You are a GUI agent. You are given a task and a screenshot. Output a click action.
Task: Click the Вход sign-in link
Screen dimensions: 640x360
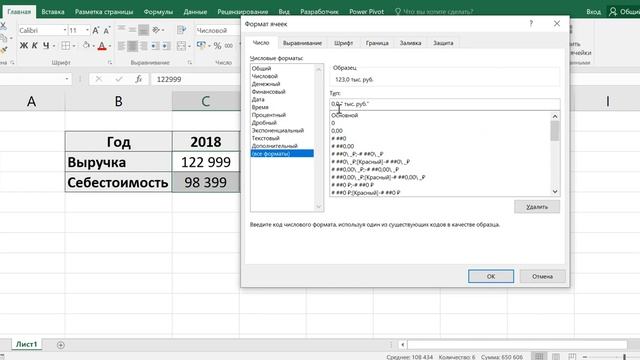593,11
